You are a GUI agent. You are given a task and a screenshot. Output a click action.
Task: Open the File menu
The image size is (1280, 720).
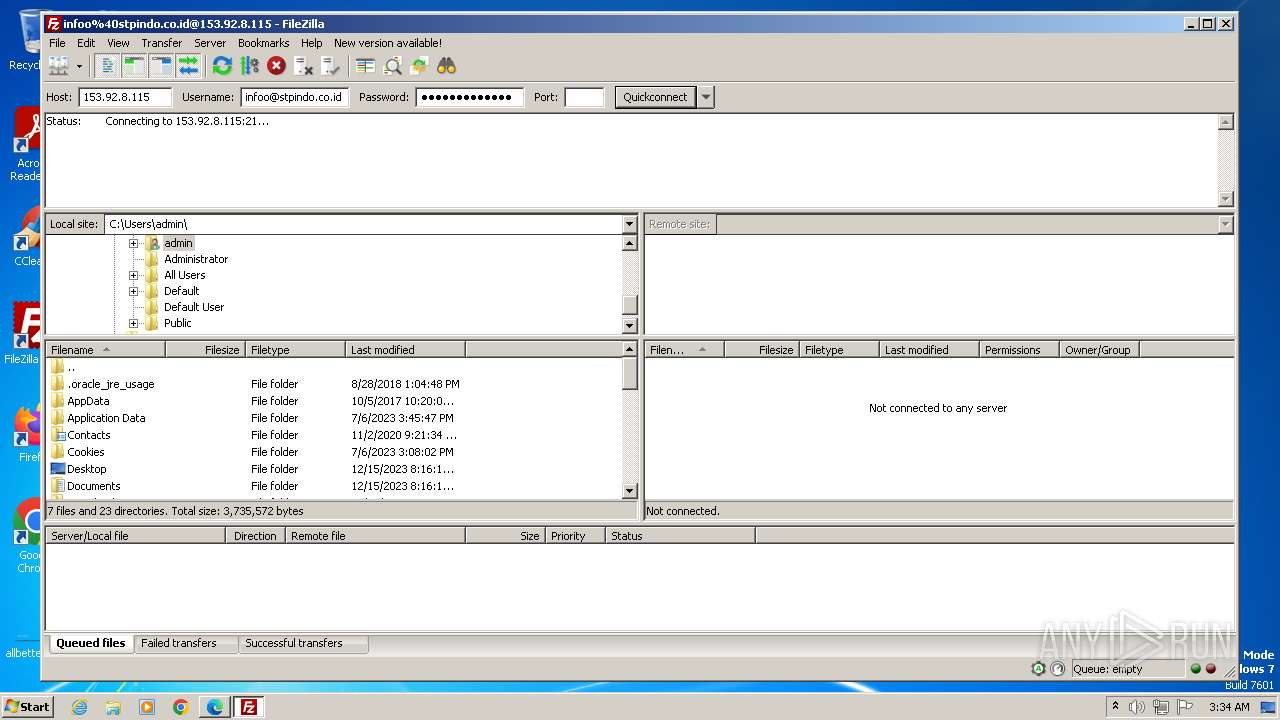pos(57,43)
